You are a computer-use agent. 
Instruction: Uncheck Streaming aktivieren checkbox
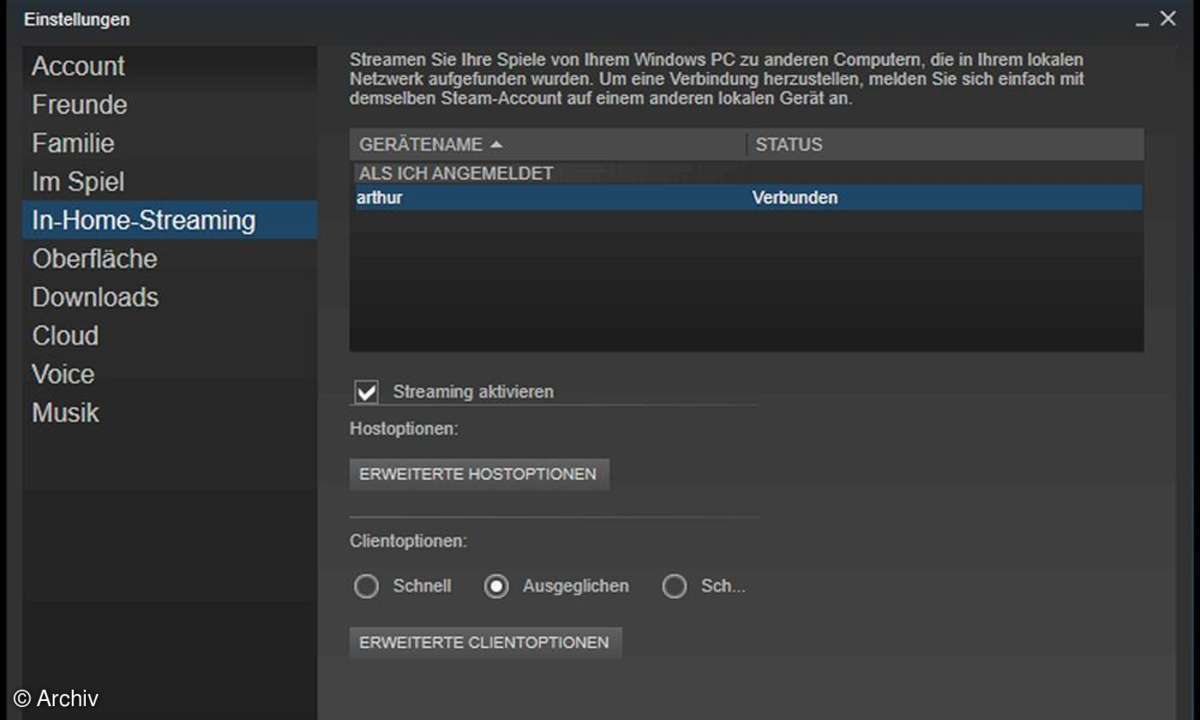[x=367, y=392]
